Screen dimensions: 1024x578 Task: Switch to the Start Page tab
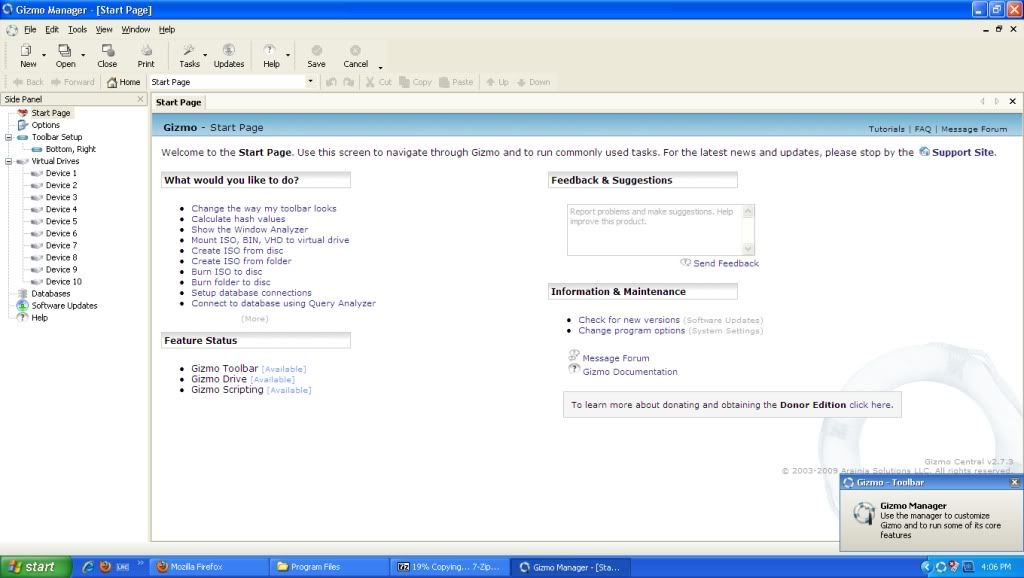[178, 102]
